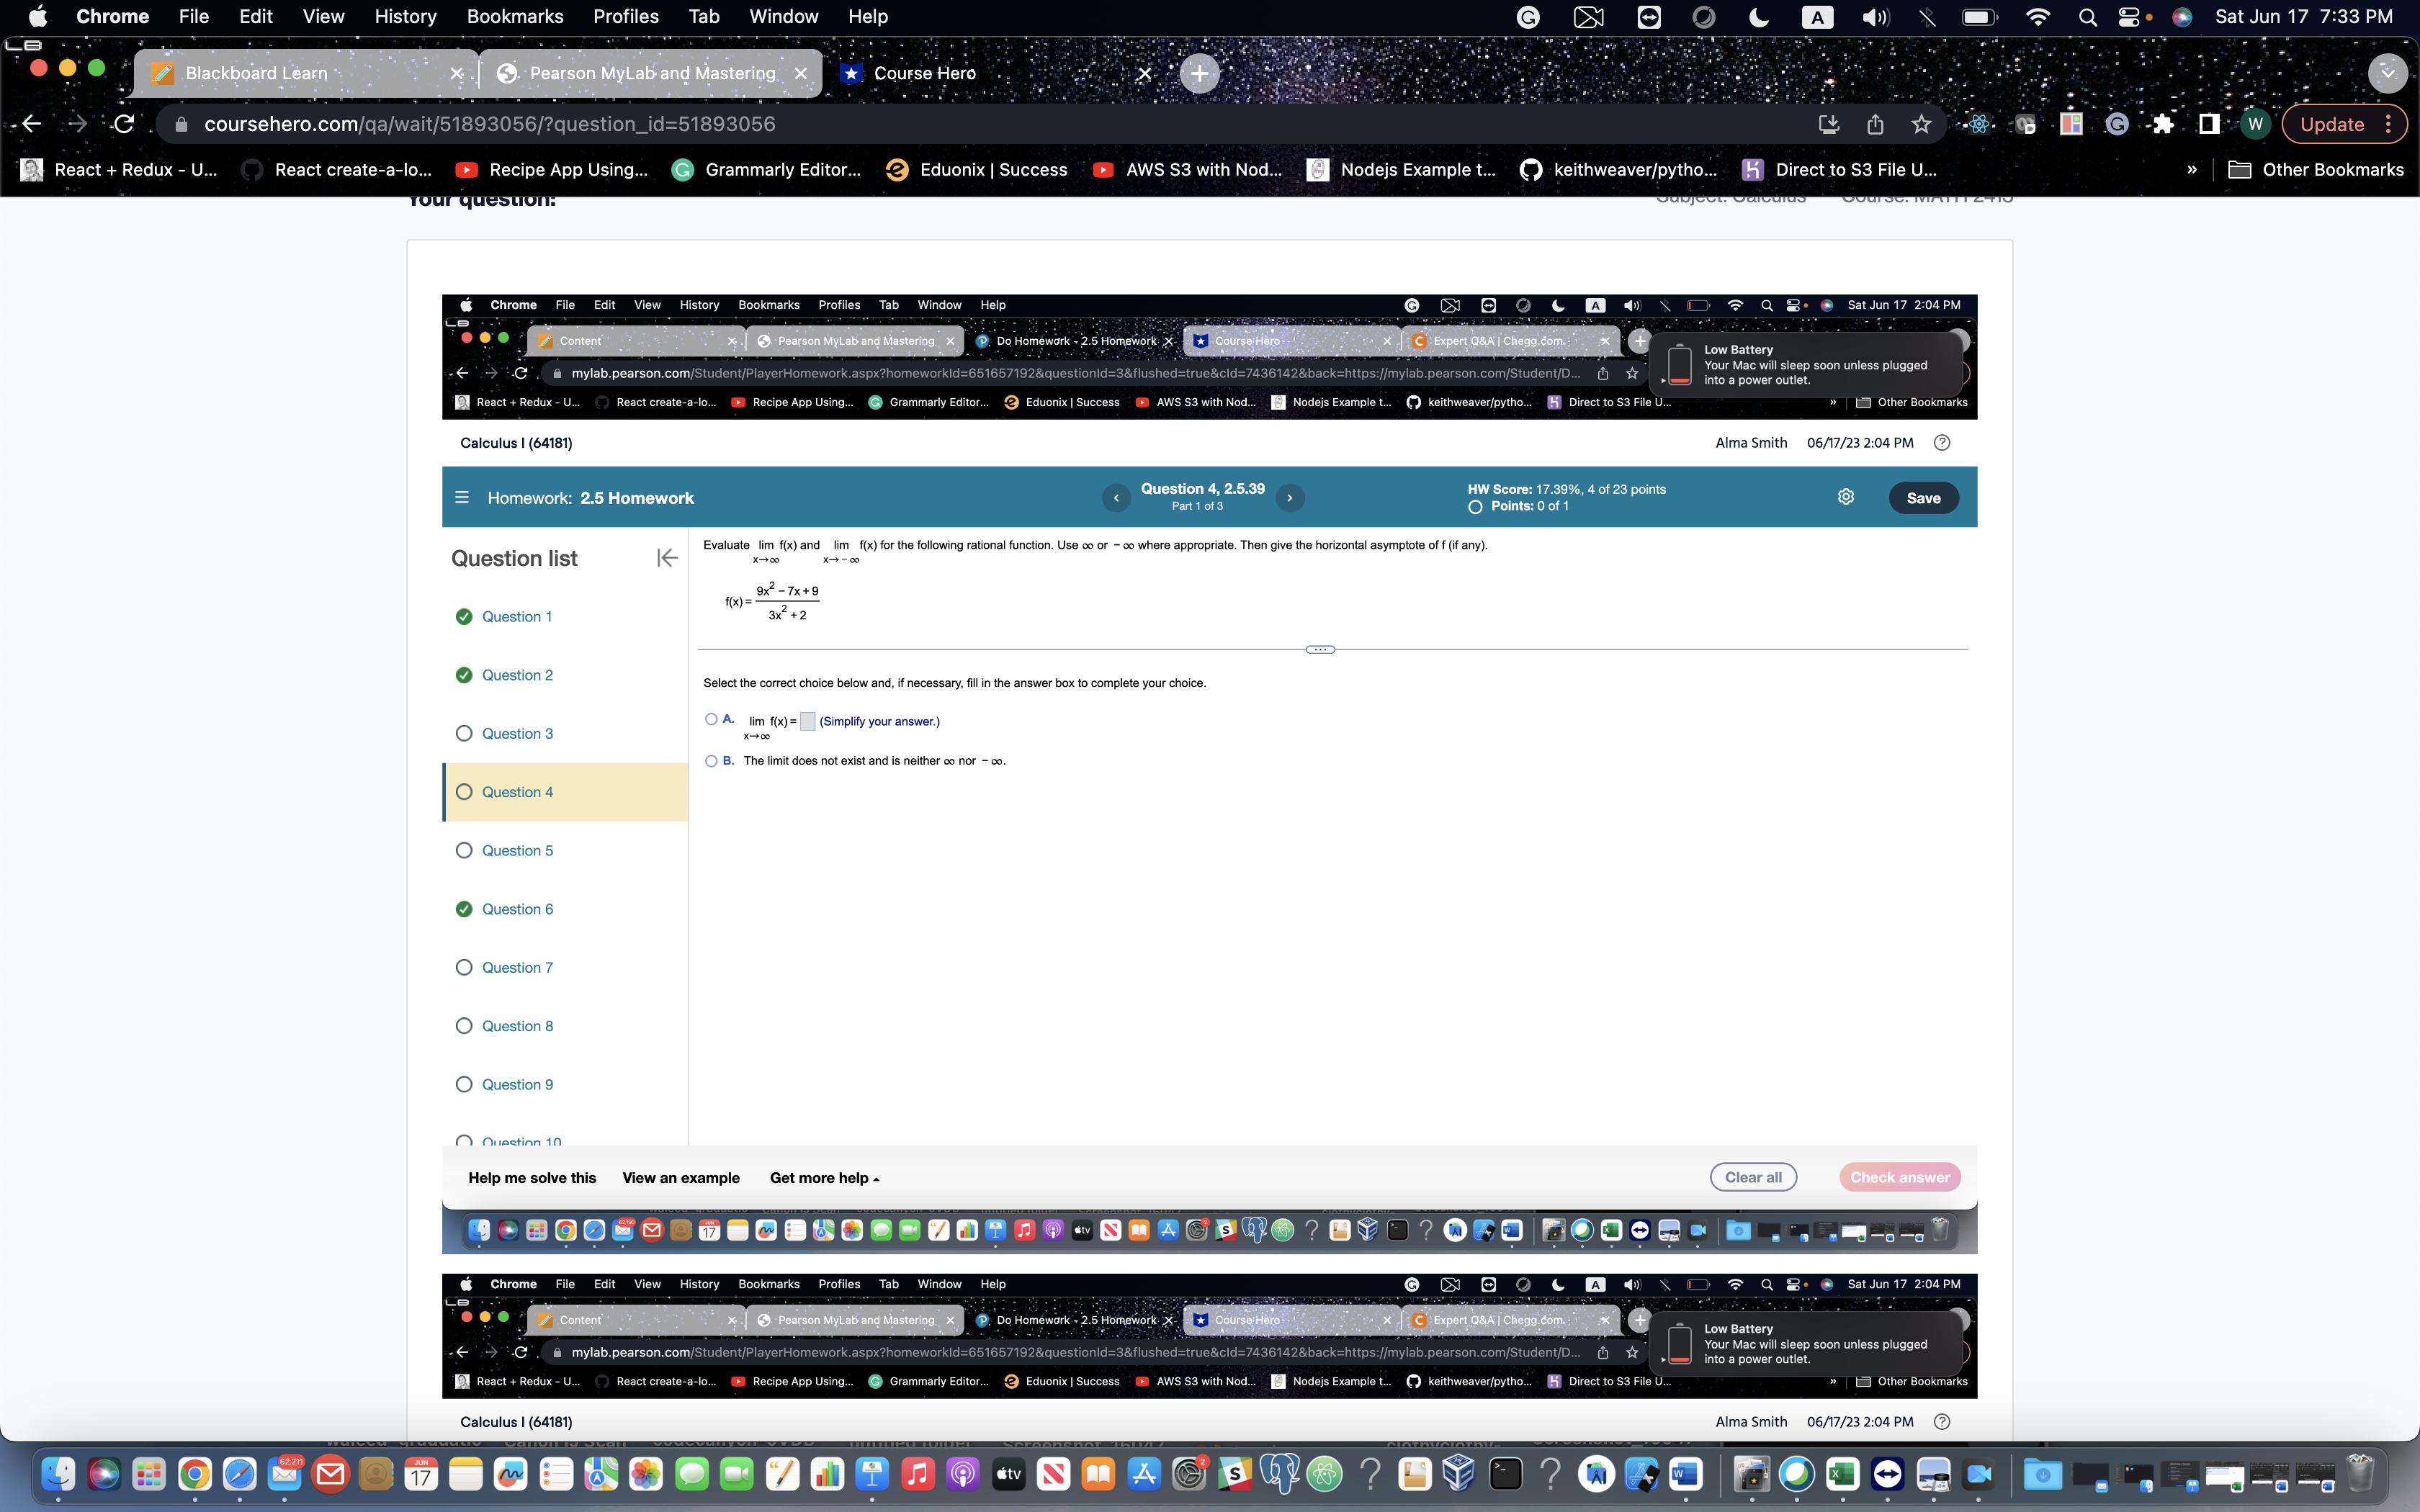This screenshot has height=1512, width=2420.
Task: Click the Grammarly extension icon in the toolbar
Action: (x=2118, y=124)
